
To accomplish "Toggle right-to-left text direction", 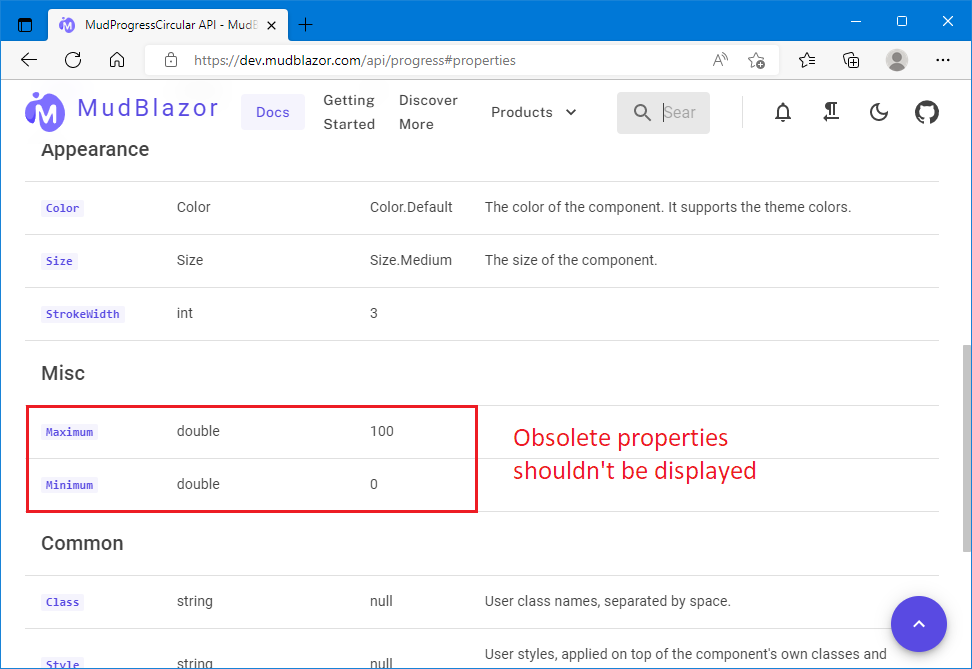I will click(831, 112).
